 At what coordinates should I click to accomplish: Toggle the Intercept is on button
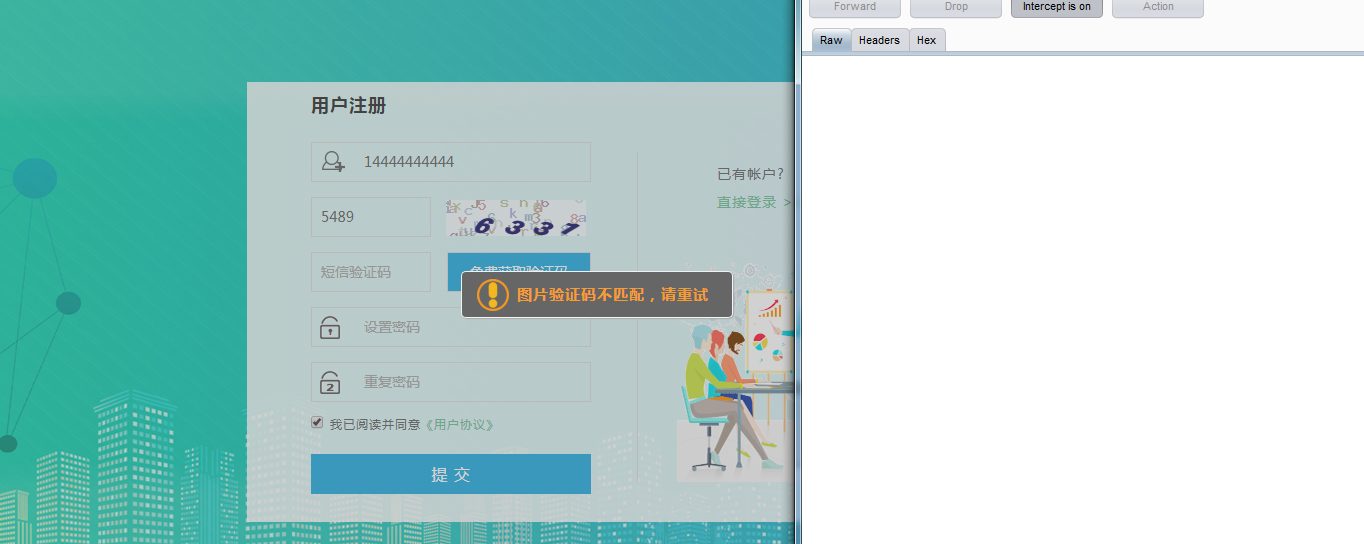pyautogui.click(x=1057, y=7)
